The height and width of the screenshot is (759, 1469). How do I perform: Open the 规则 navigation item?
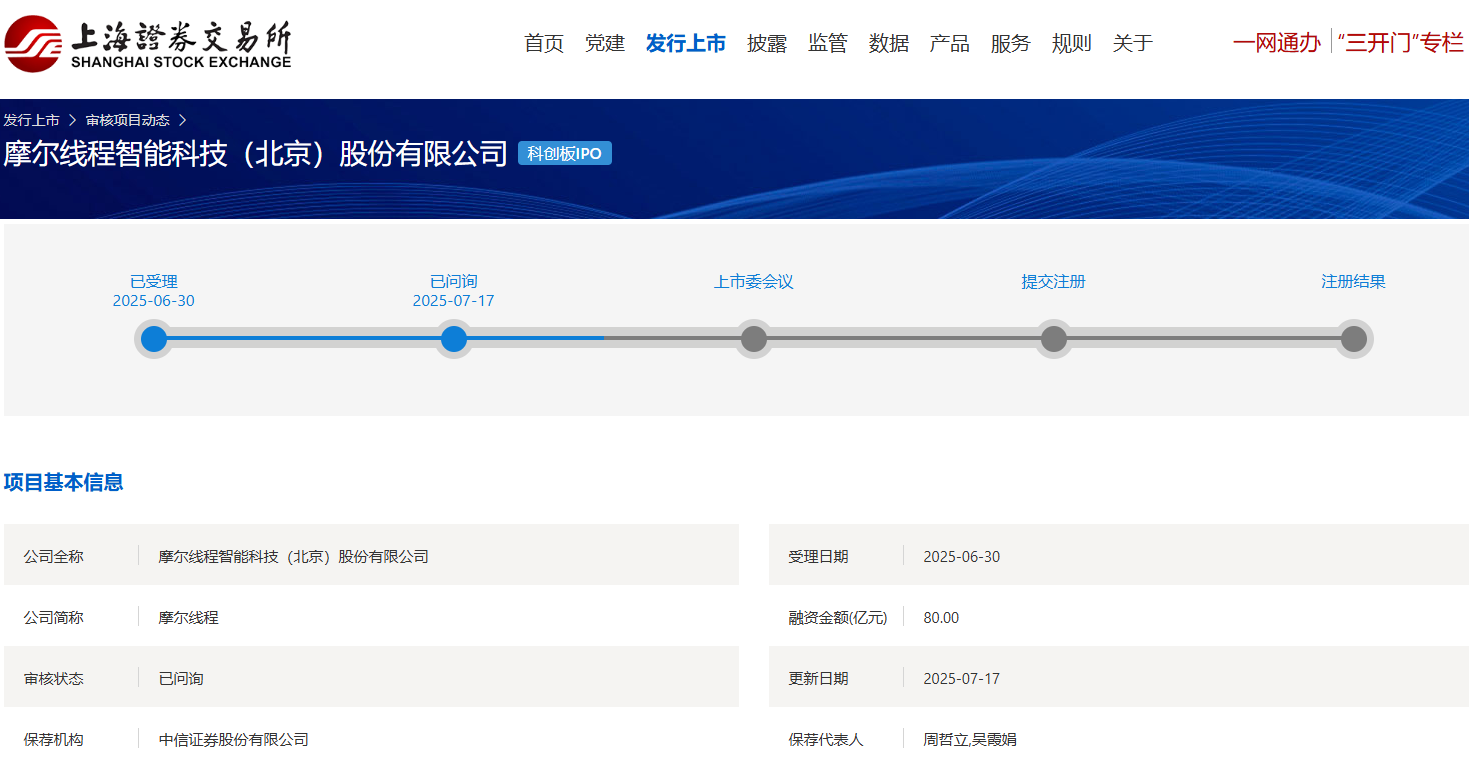pyautogui.click(x=1072, y=43)
